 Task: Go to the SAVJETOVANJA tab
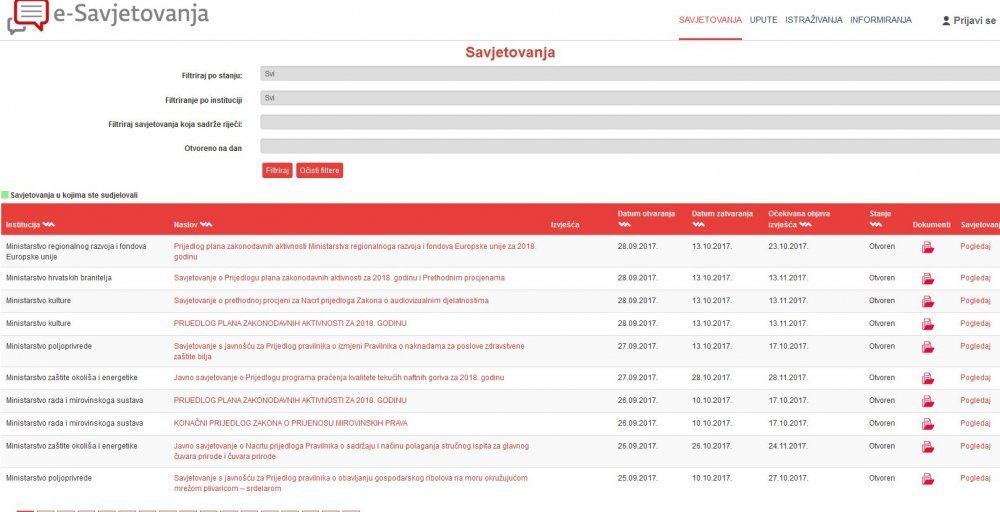pyautogui.click(x=710, y=20)
